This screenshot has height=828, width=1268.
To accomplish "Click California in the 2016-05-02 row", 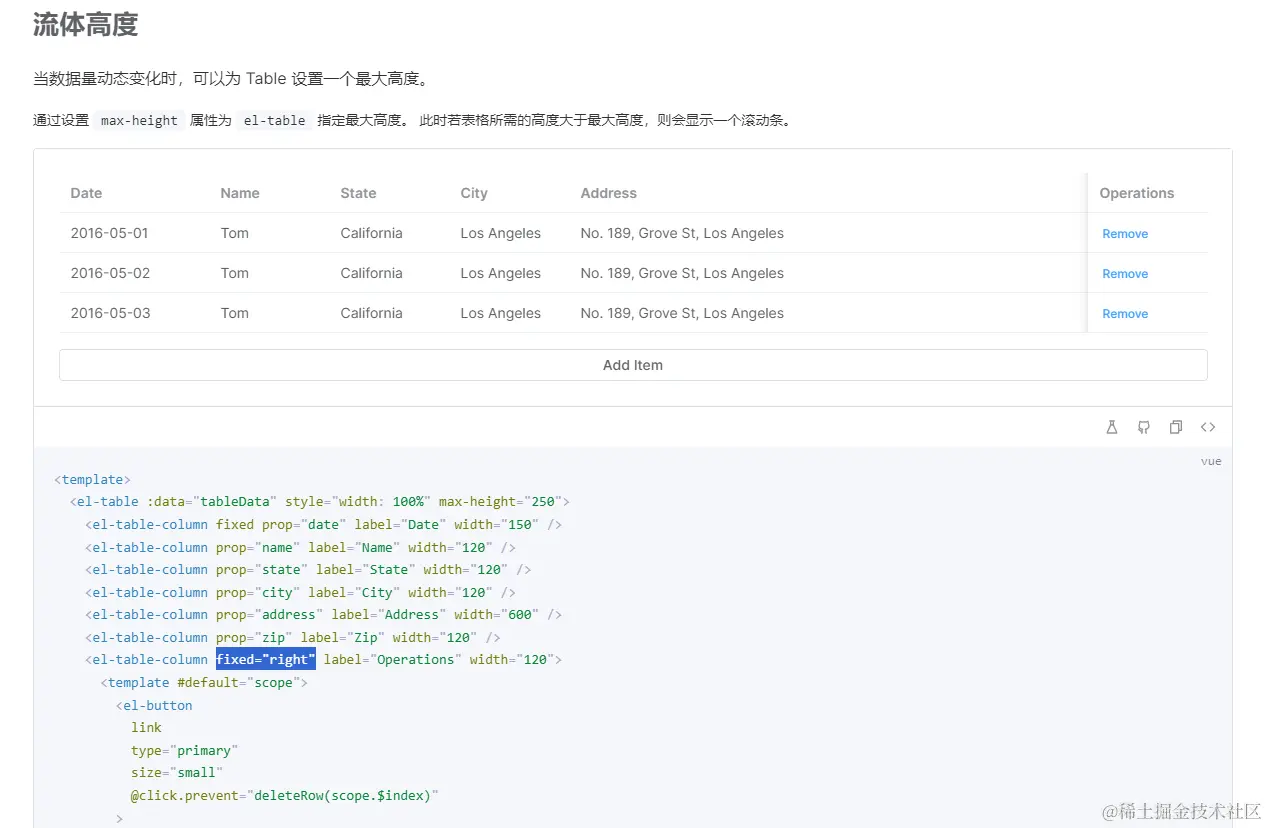I will point(371,273).
